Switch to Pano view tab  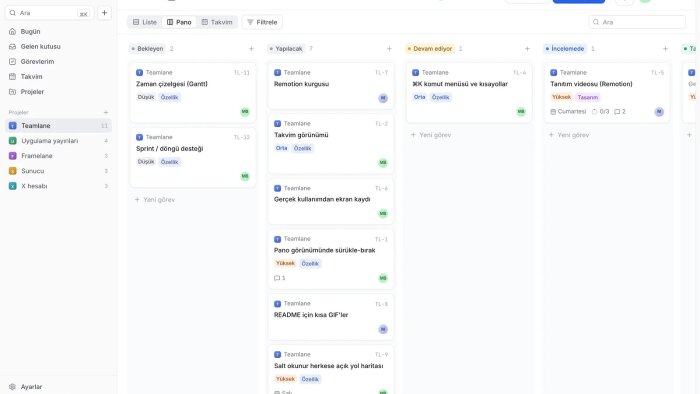(179, 22)
